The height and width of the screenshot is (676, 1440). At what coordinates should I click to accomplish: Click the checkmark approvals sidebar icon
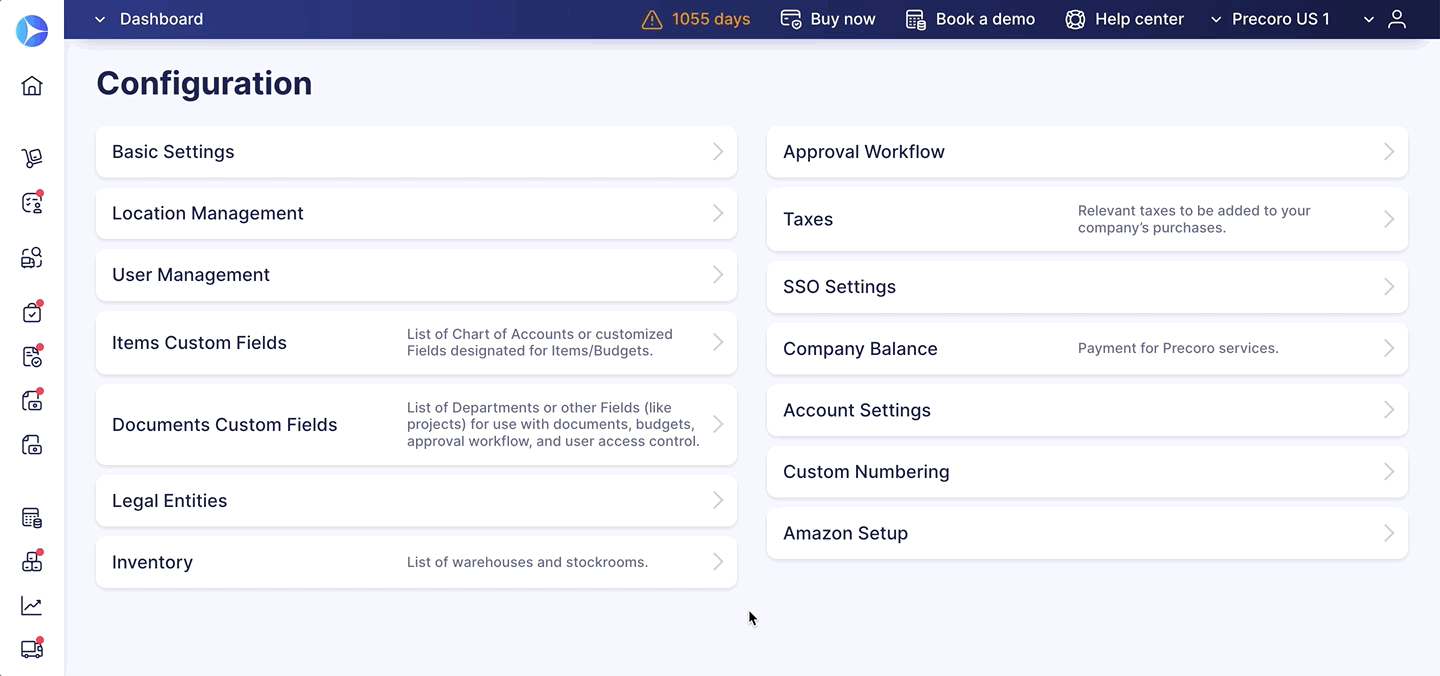tap(32, 312)
